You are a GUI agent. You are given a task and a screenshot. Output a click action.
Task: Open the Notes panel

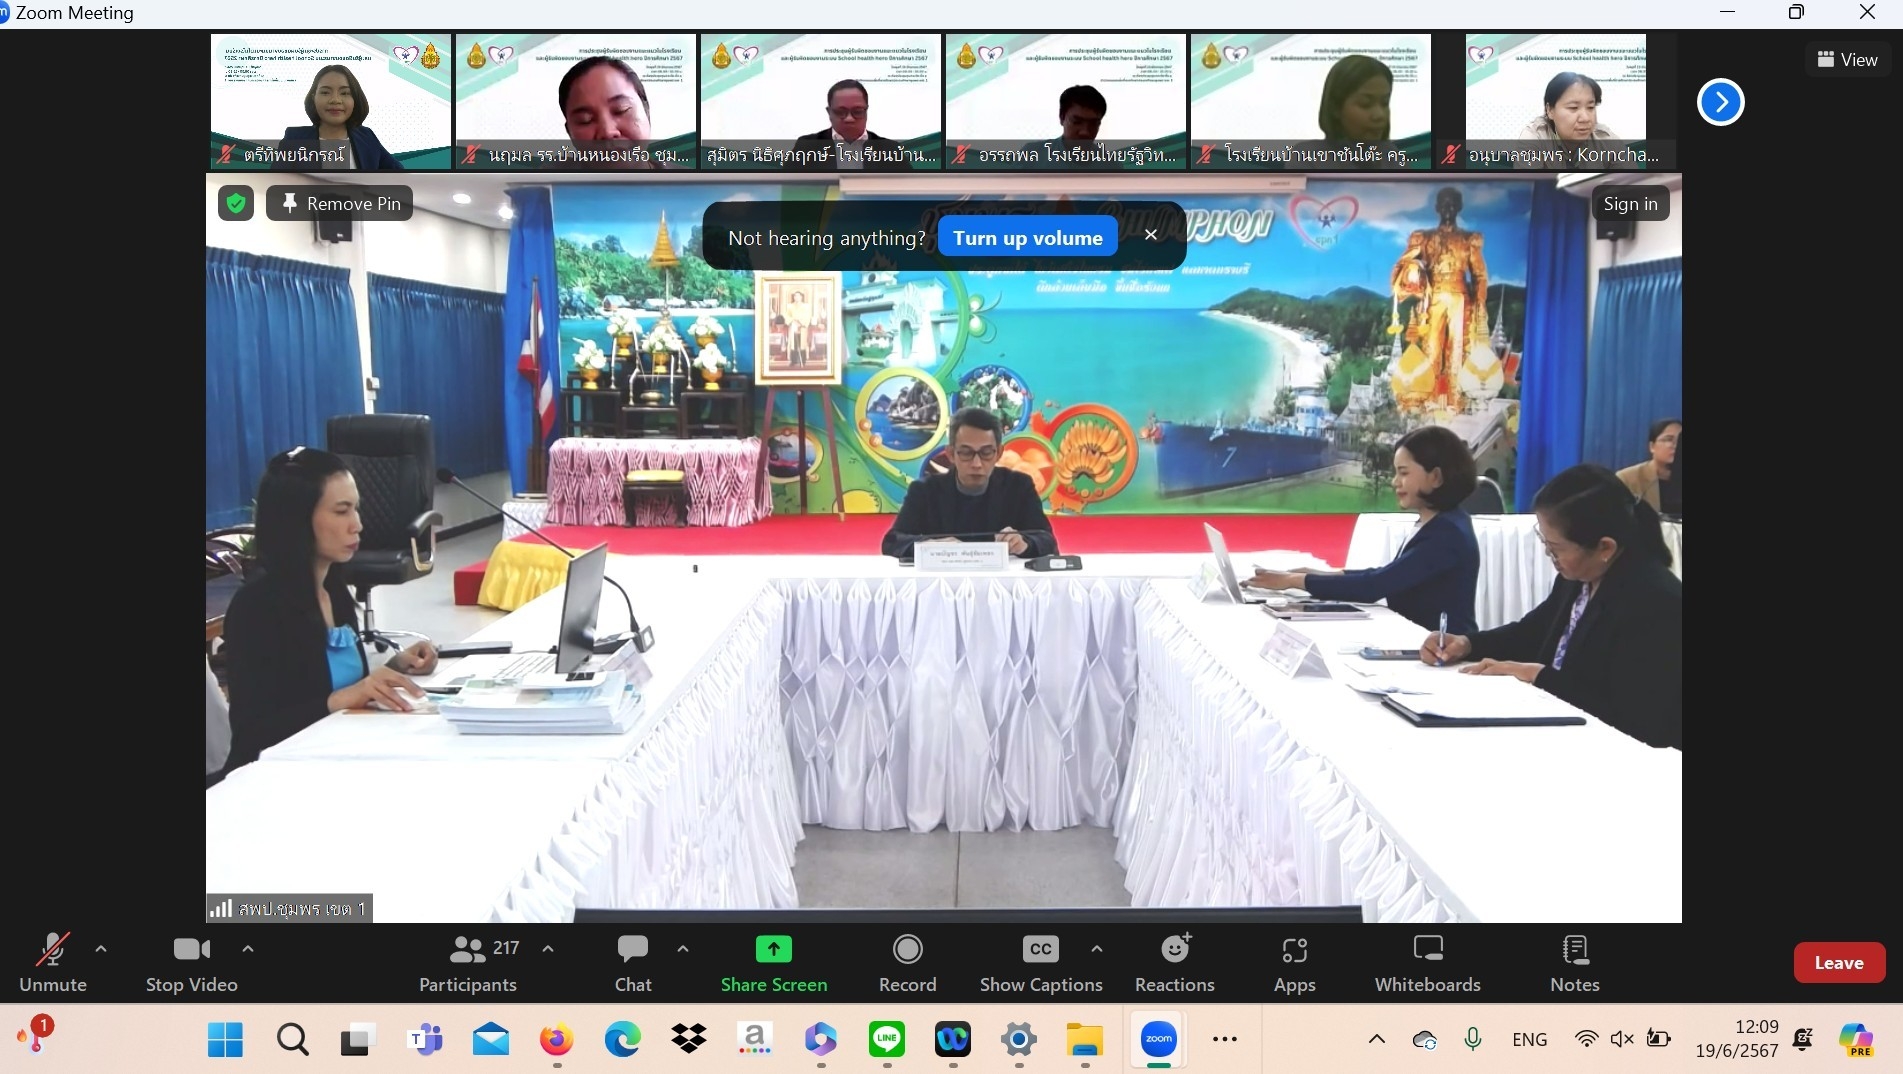coord(1574,963)
